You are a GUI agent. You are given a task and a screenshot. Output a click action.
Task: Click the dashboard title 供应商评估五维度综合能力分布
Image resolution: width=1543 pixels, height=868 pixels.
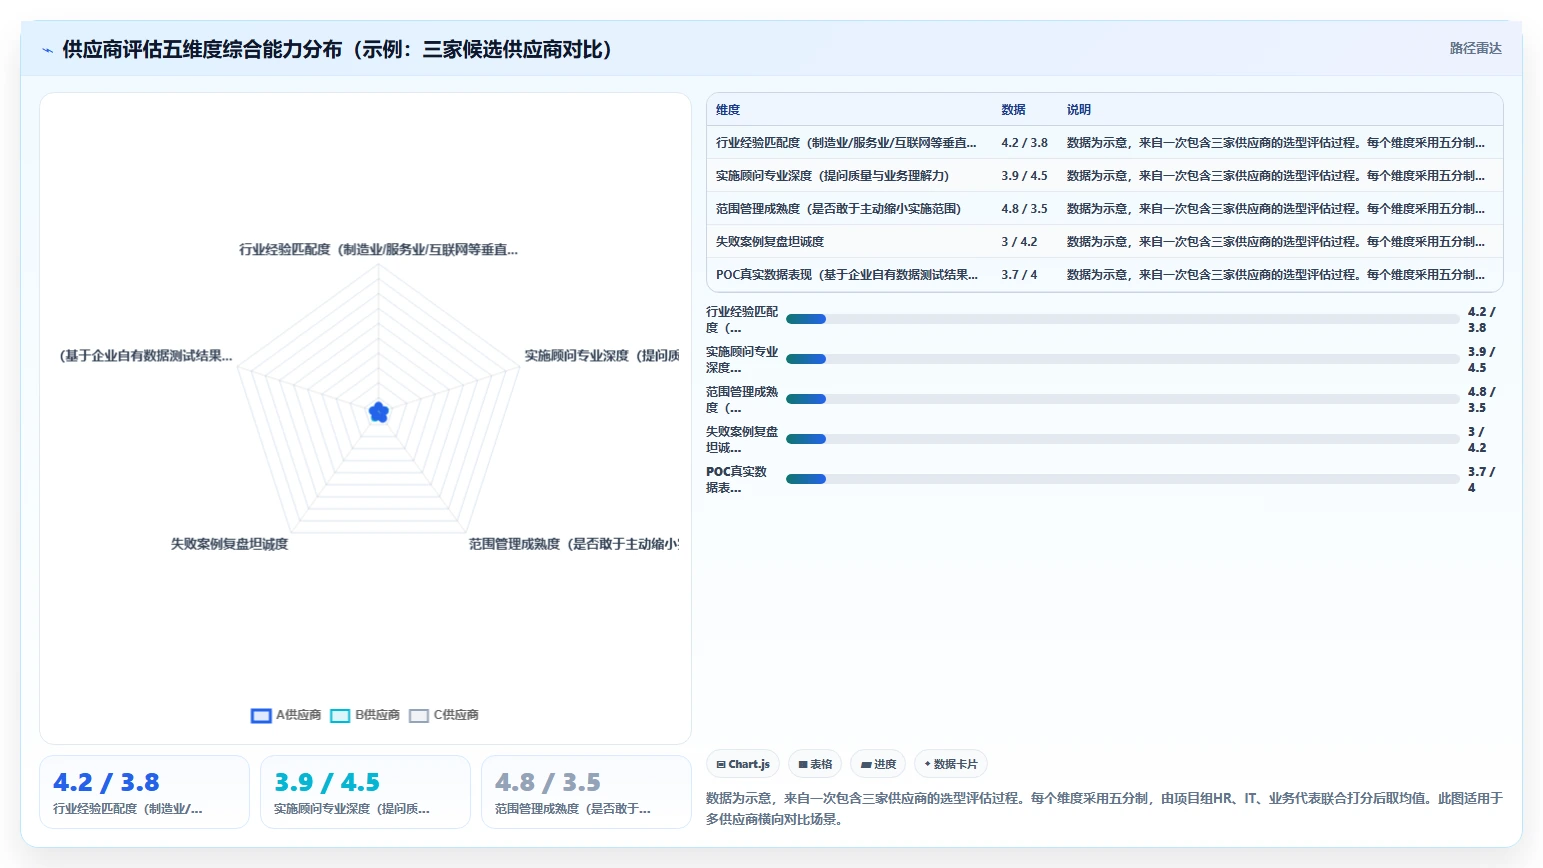337,49
